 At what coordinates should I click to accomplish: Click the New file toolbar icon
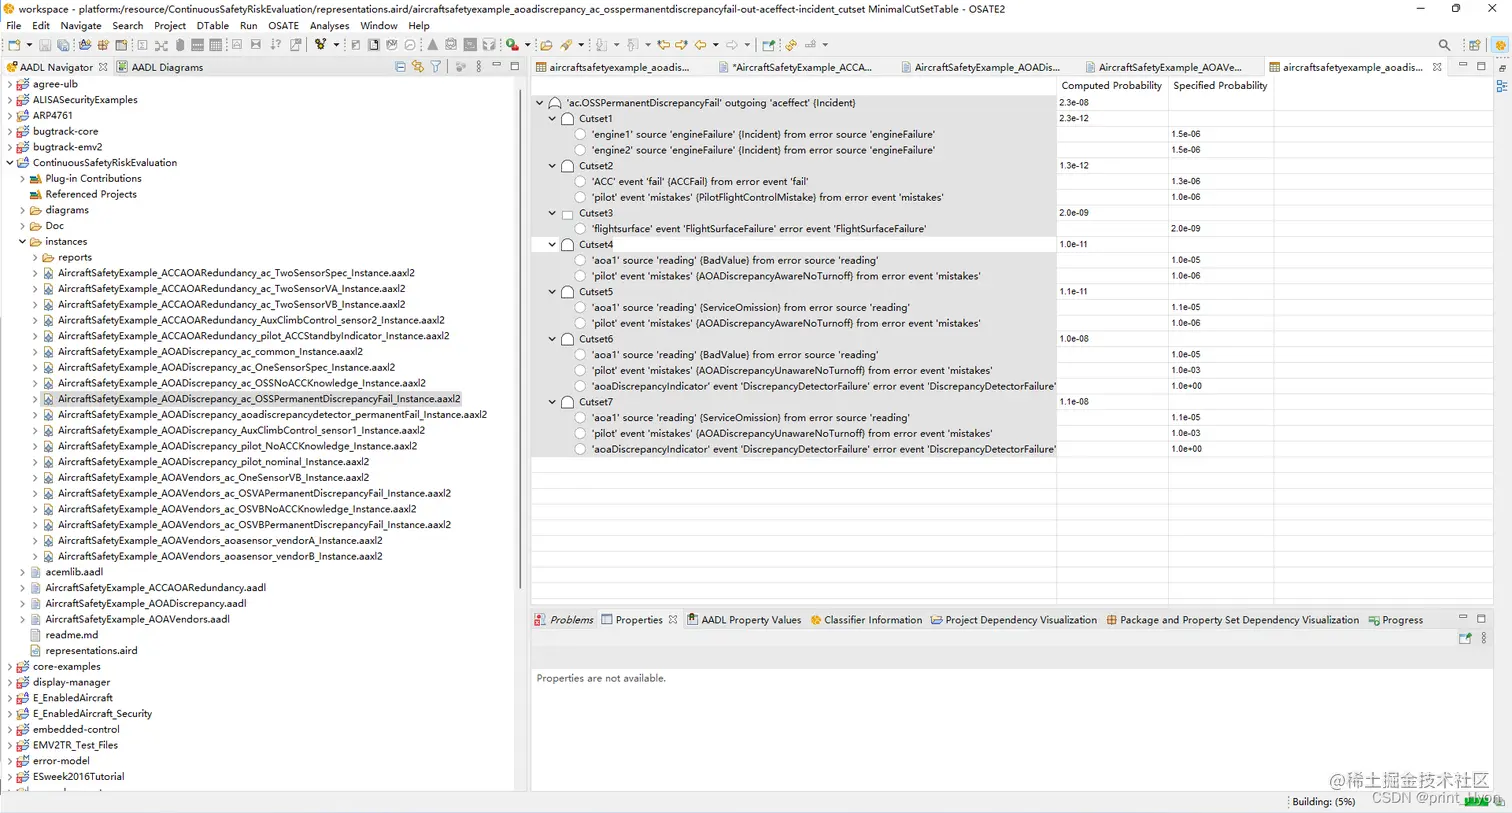coord(15,45)
